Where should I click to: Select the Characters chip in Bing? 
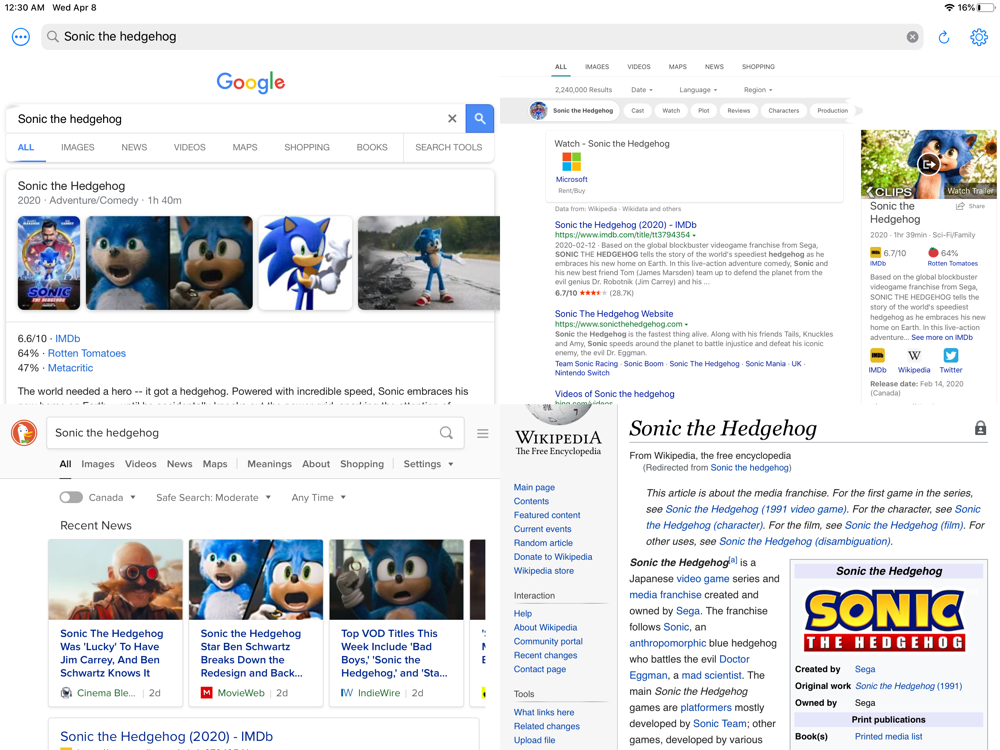[x=784, y=111]
